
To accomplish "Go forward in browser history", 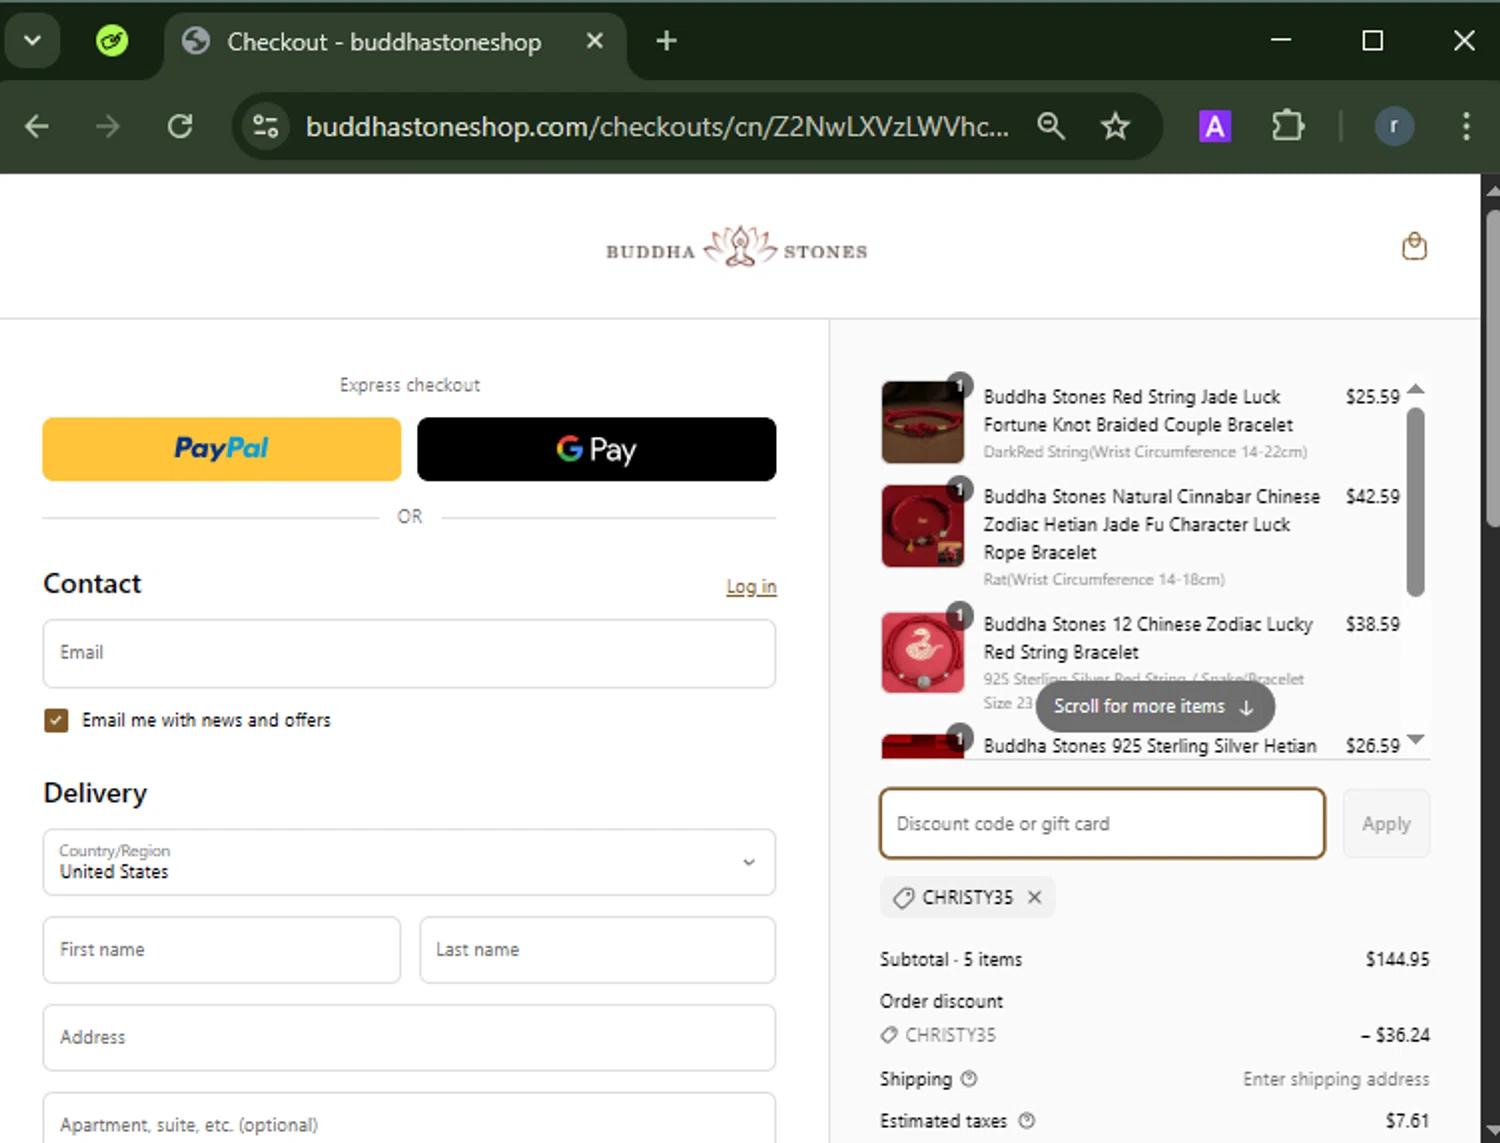I will [108, 127].
